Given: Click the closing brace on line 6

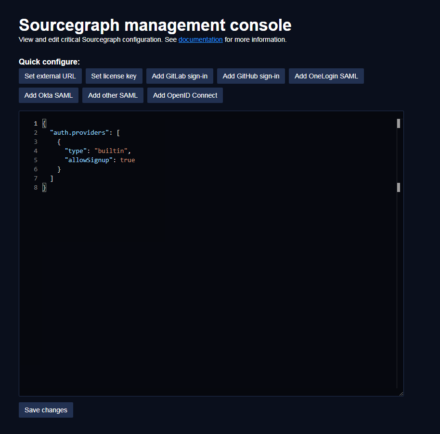Looking at the screenshot, I should tap(59, 169).
